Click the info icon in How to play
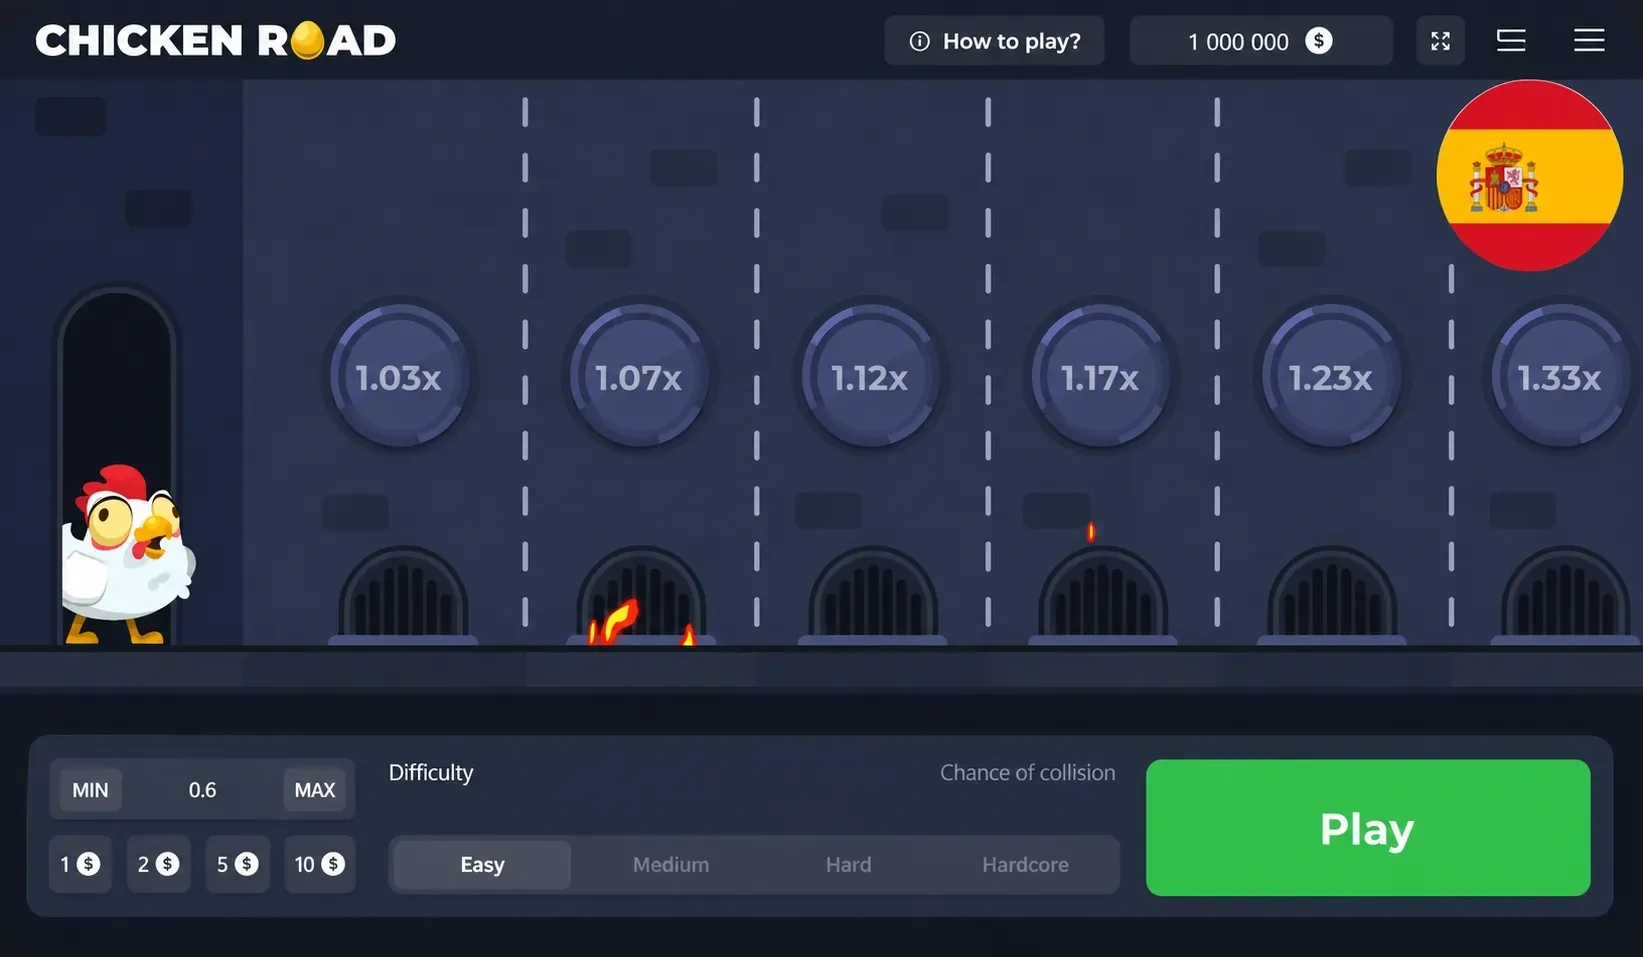Viewport: 1643px width, 957px height. coord(919,41)
